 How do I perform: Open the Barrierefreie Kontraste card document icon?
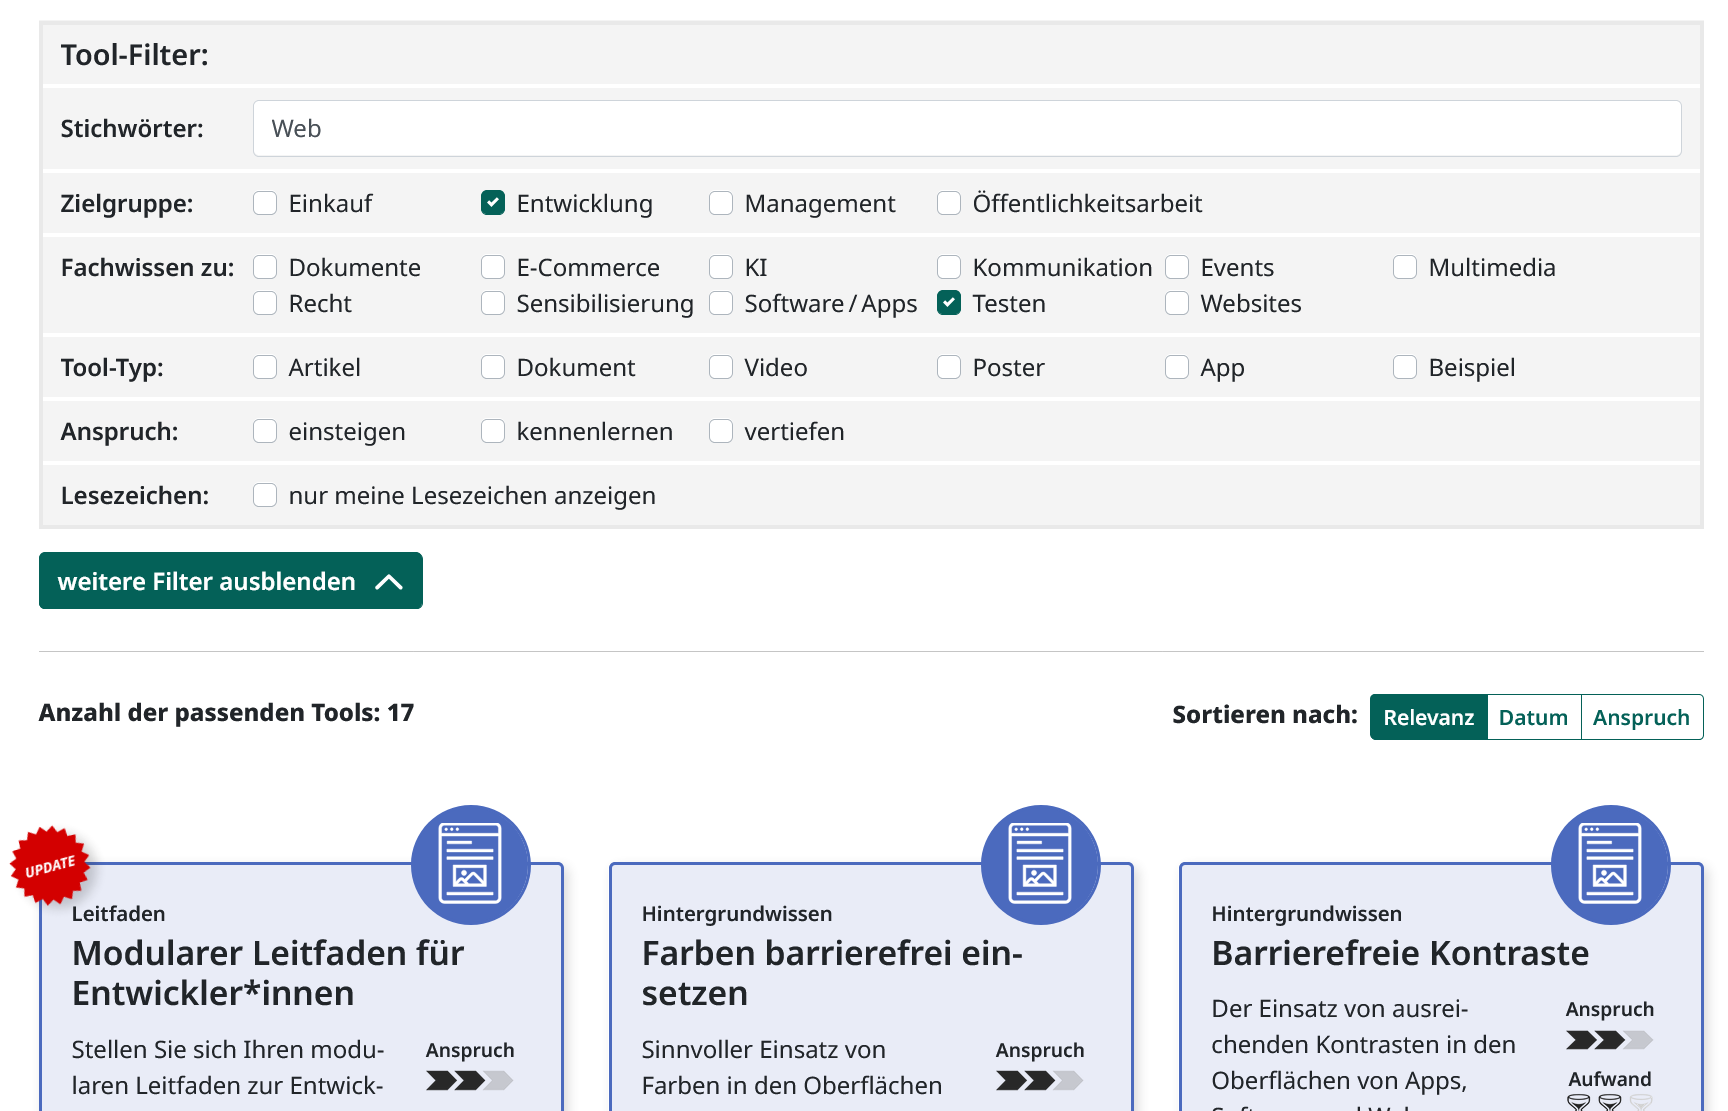1610,865
